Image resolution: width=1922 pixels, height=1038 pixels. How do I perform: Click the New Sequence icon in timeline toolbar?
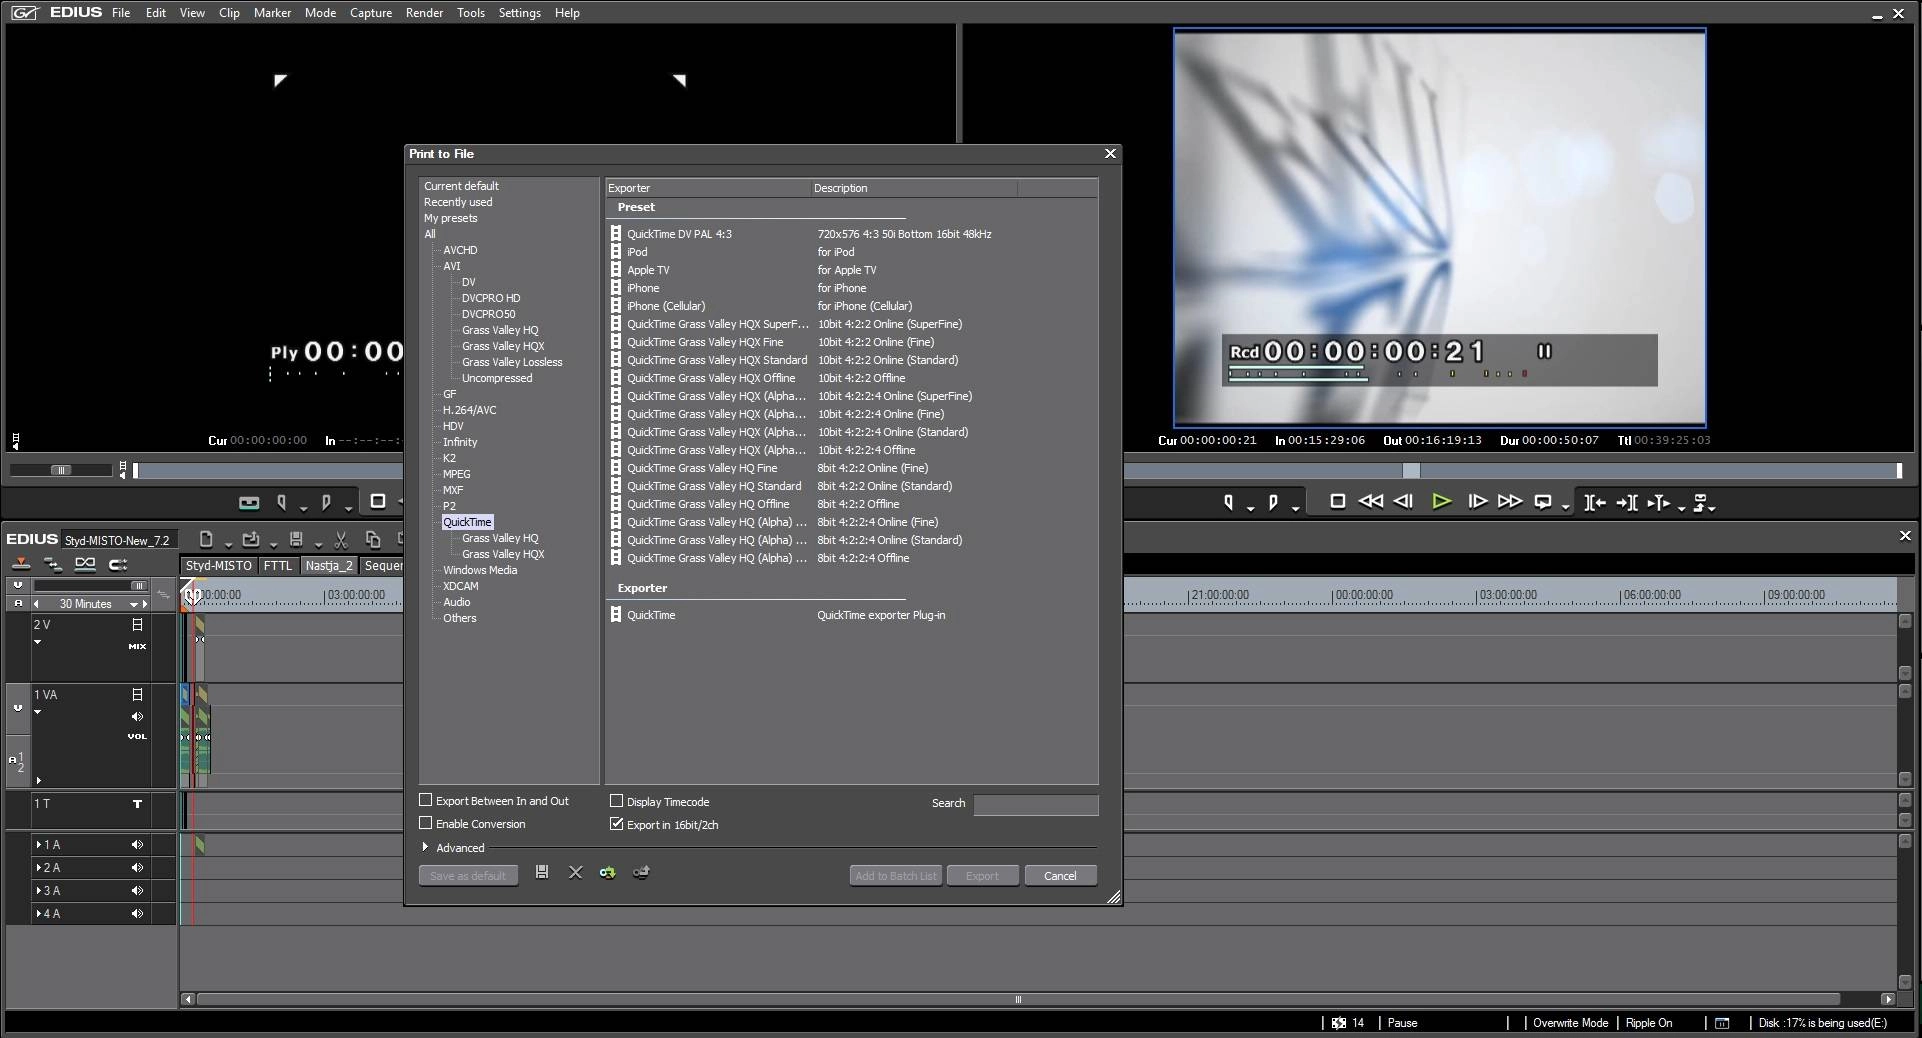click(x=206, y=539)
